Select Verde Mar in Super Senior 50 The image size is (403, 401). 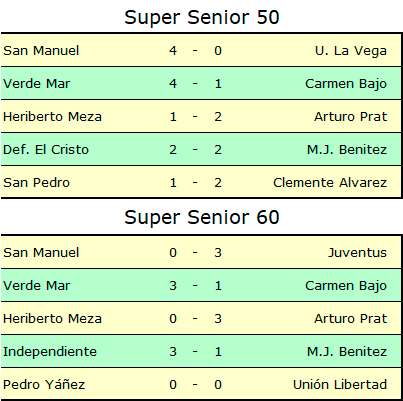pyautogui.click(x=37, y=83)
